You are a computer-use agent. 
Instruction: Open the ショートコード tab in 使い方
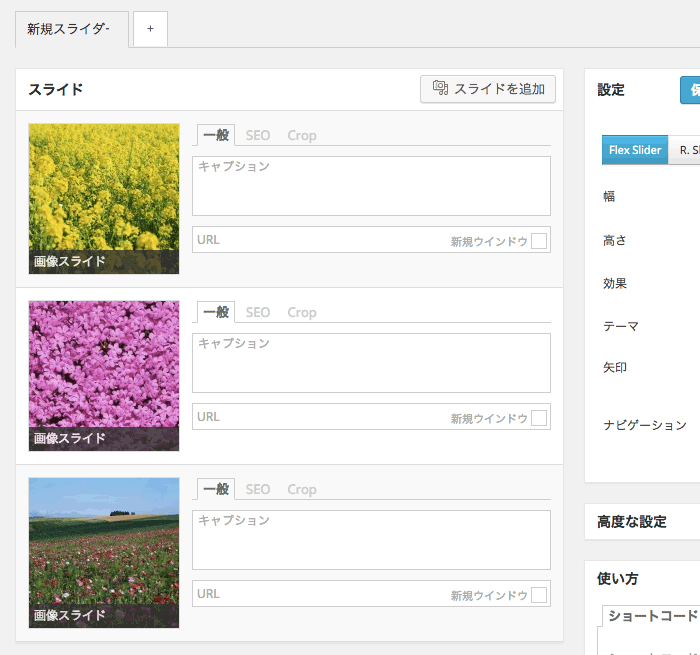[x=652, y=616]
